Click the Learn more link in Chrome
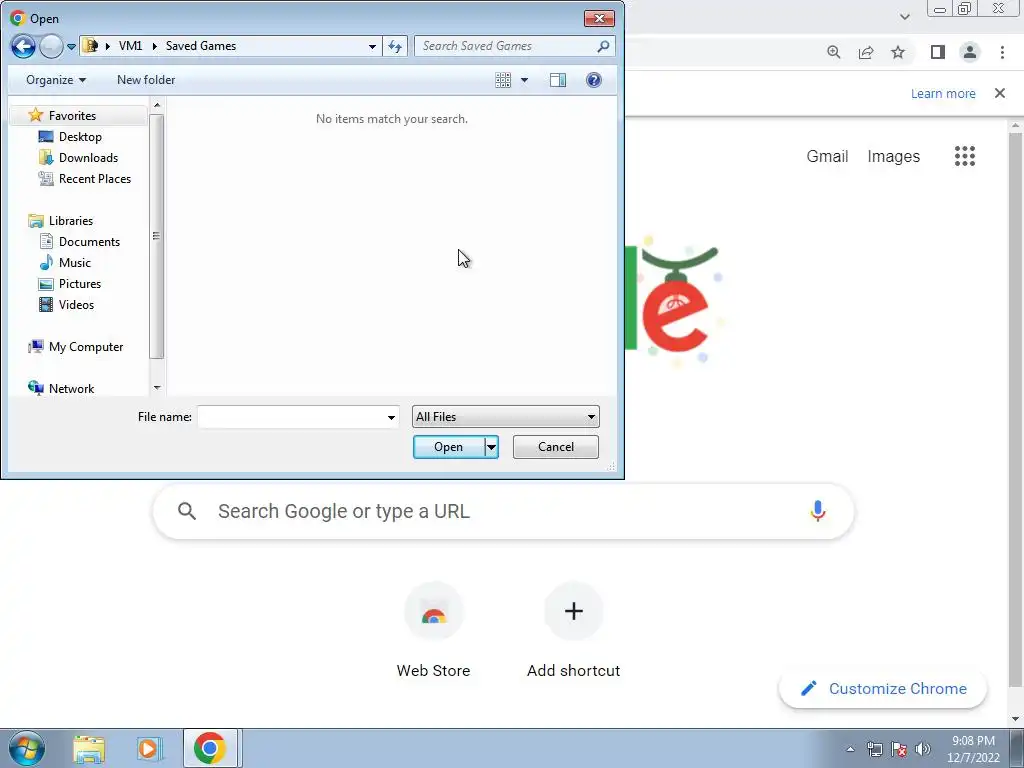 pos(943,93)
